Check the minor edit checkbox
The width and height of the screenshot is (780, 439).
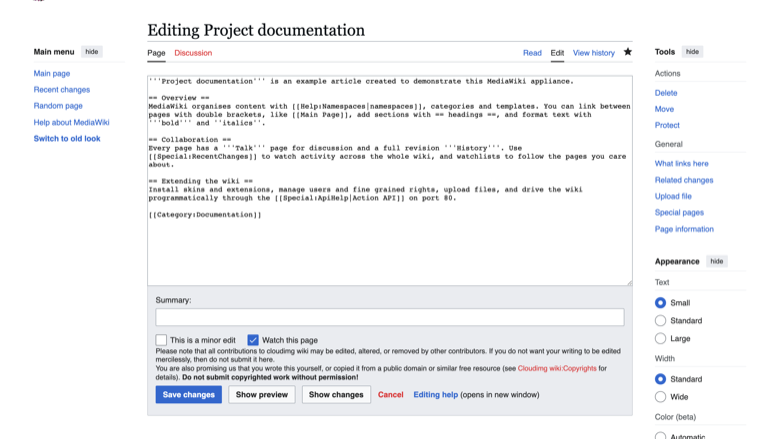[161, 340]
